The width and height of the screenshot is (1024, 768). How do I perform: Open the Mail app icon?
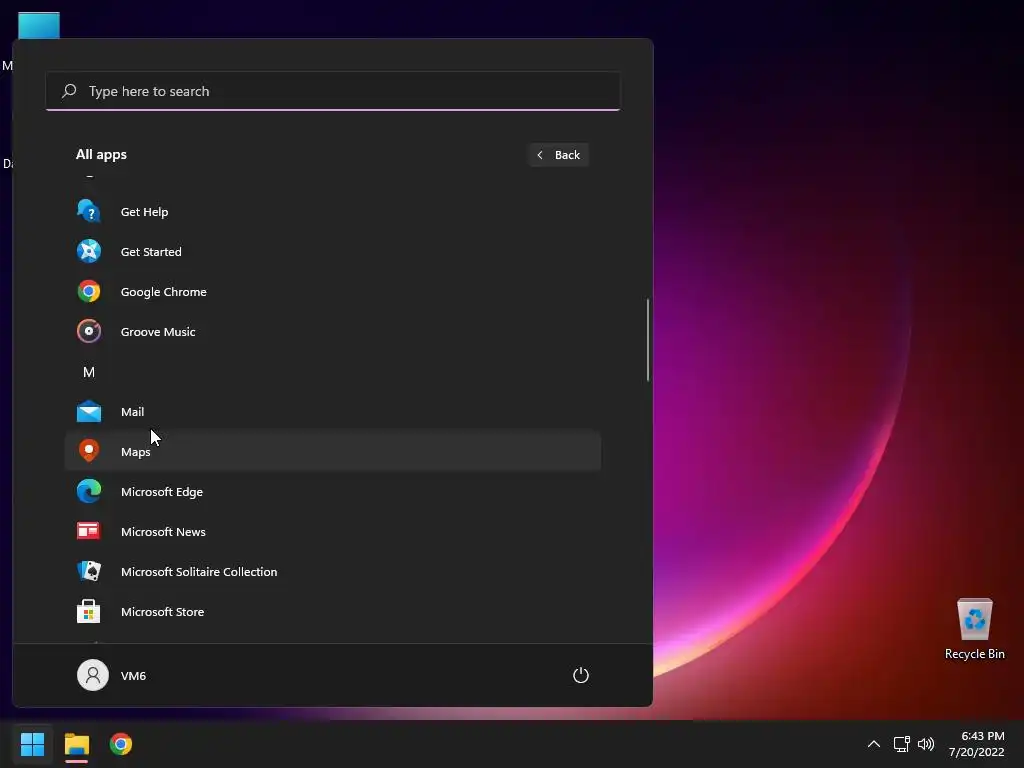point(89,411)
